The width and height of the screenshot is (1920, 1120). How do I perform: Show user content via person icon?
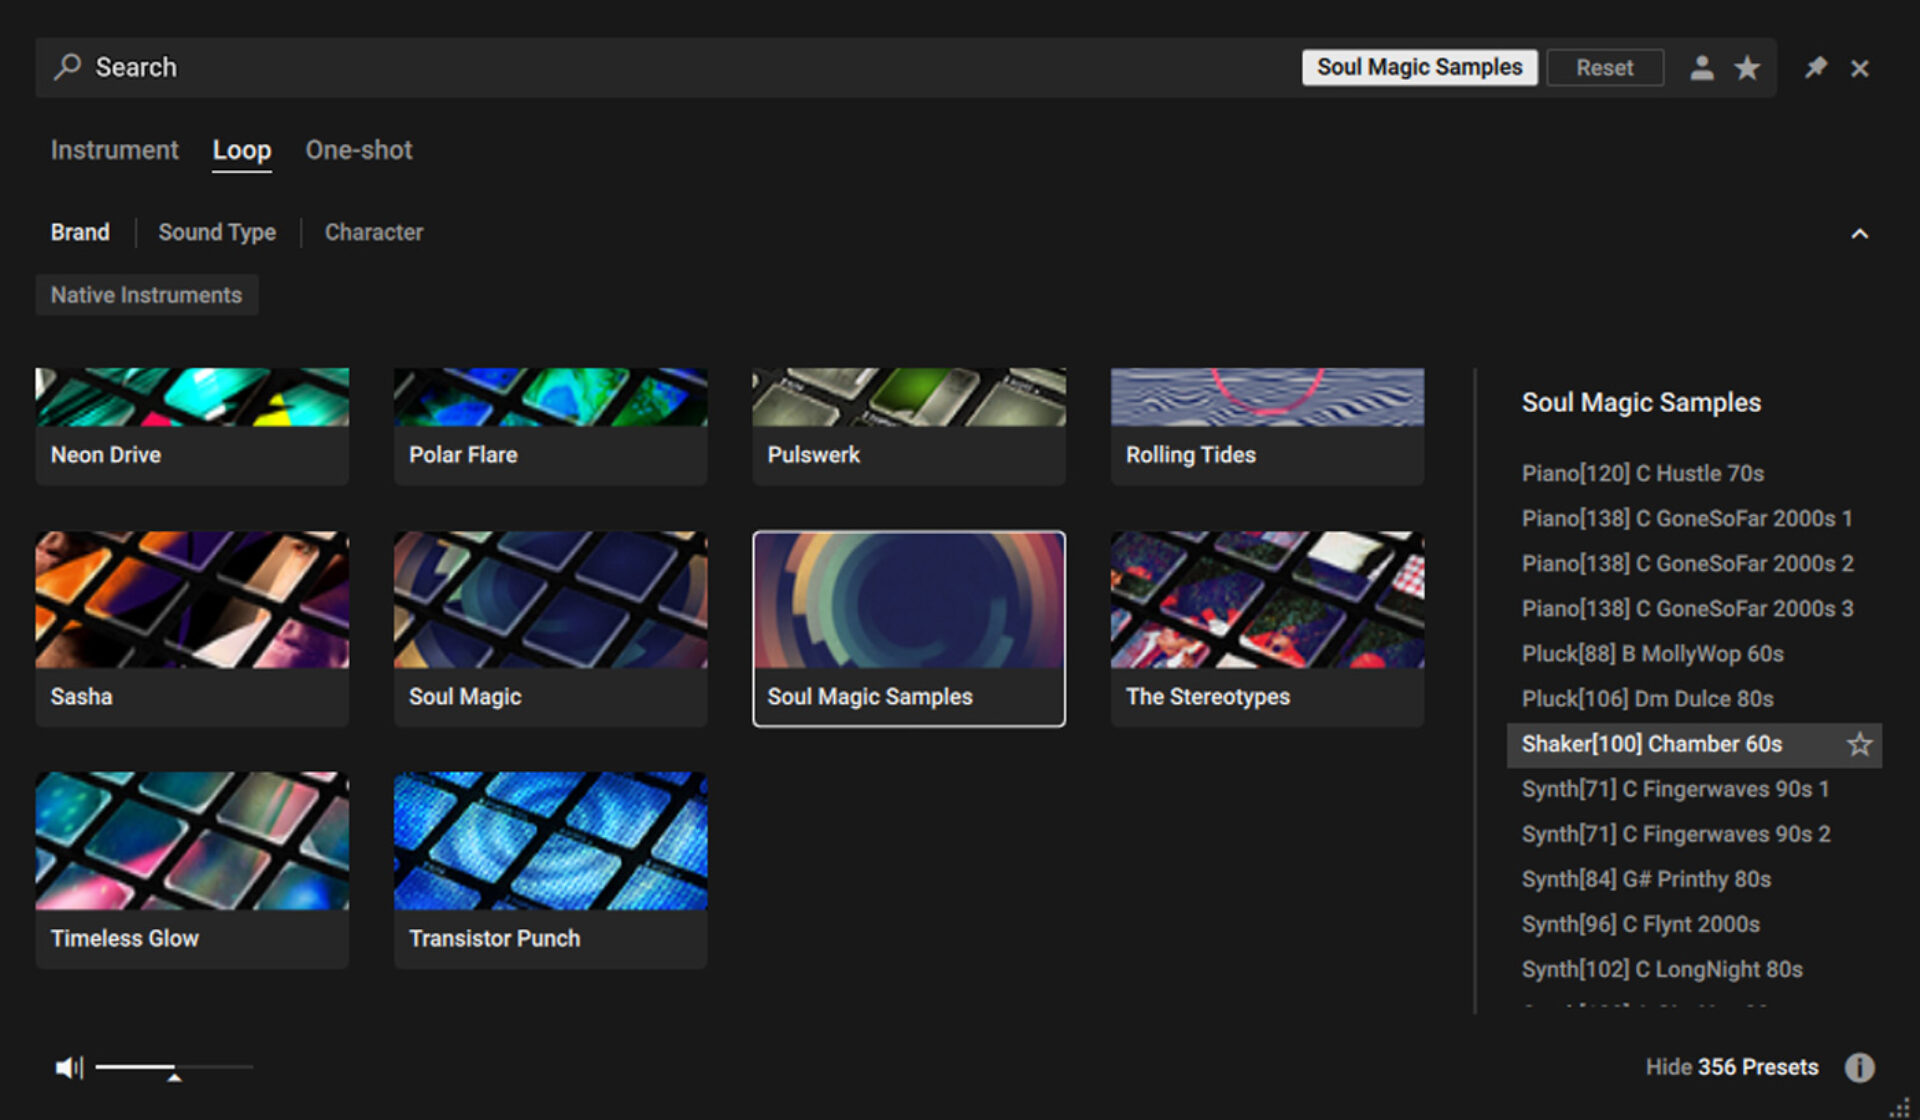1701,68
